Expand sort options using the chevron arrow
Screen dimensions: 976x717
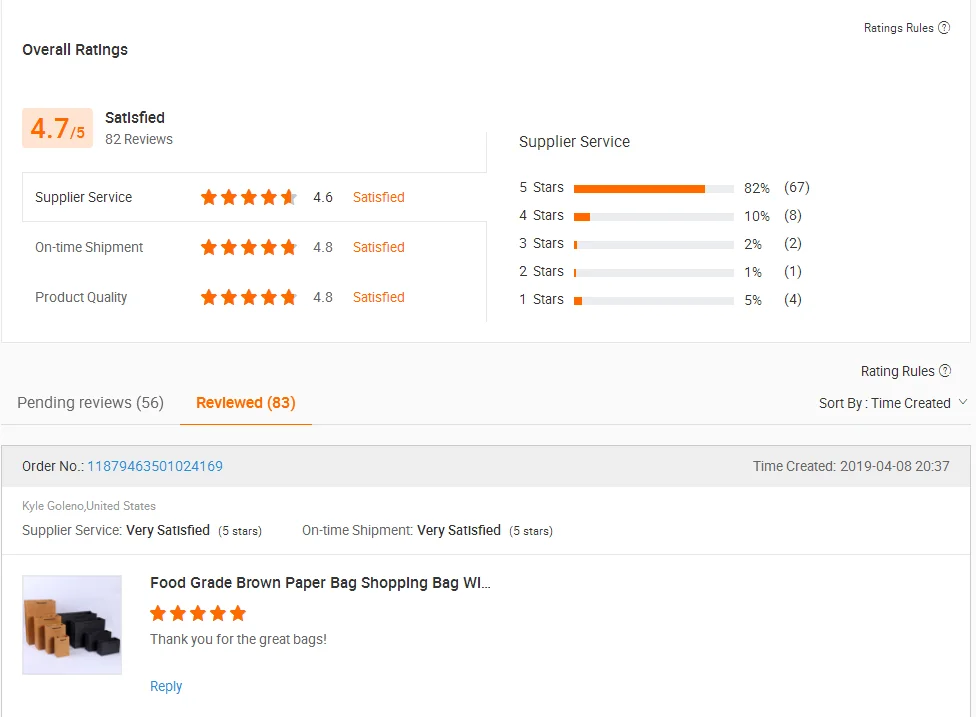[x=963, y=402]
